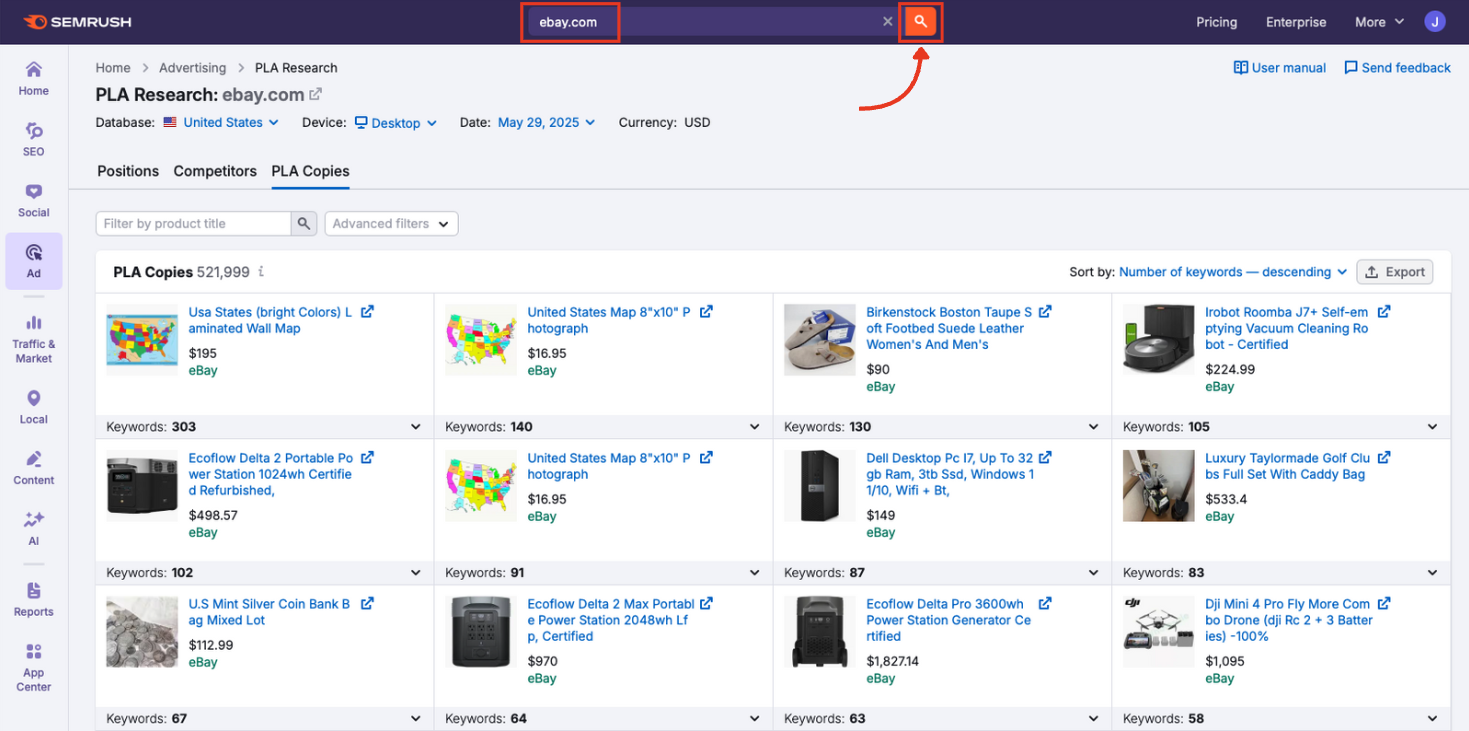Click the Export button

[1395, 271]
